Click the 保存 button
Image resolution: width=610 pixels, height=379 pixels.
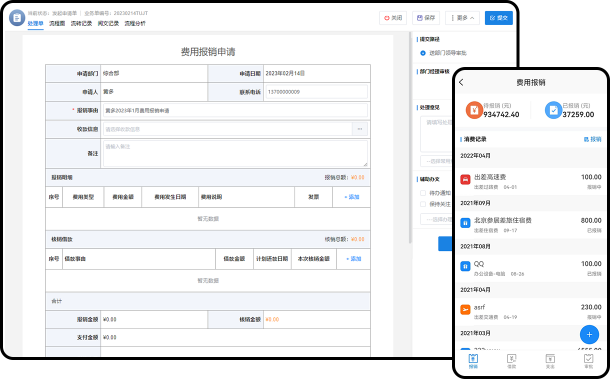[x=426, y=18]
